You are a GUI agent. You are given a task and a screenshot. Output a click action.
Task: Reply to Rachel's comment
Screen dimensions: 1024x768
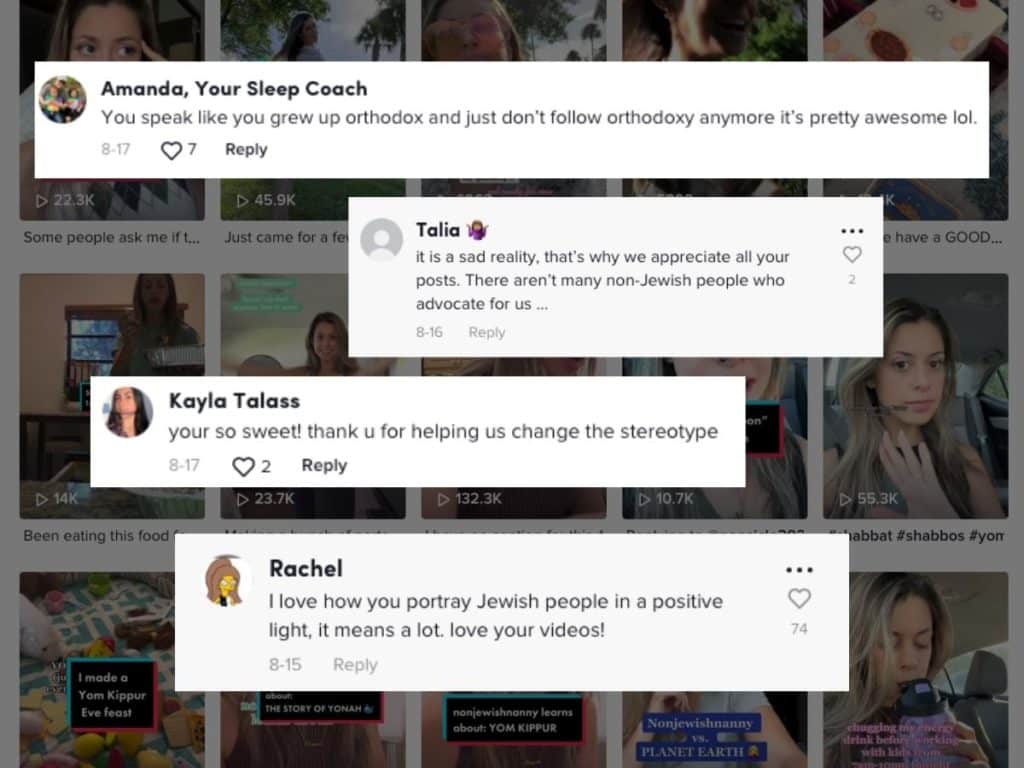355,665
